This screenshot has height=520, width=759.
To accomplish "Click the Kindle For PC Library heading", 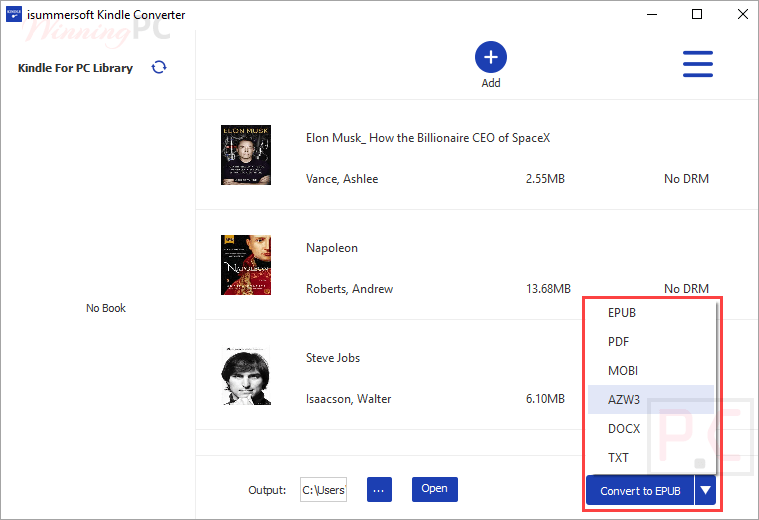I will [75, 68].
